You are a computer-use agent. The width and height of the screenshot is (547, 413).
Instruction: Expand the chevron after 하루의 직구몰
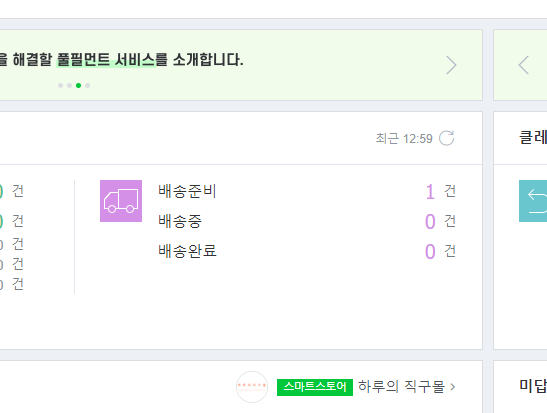452,387
